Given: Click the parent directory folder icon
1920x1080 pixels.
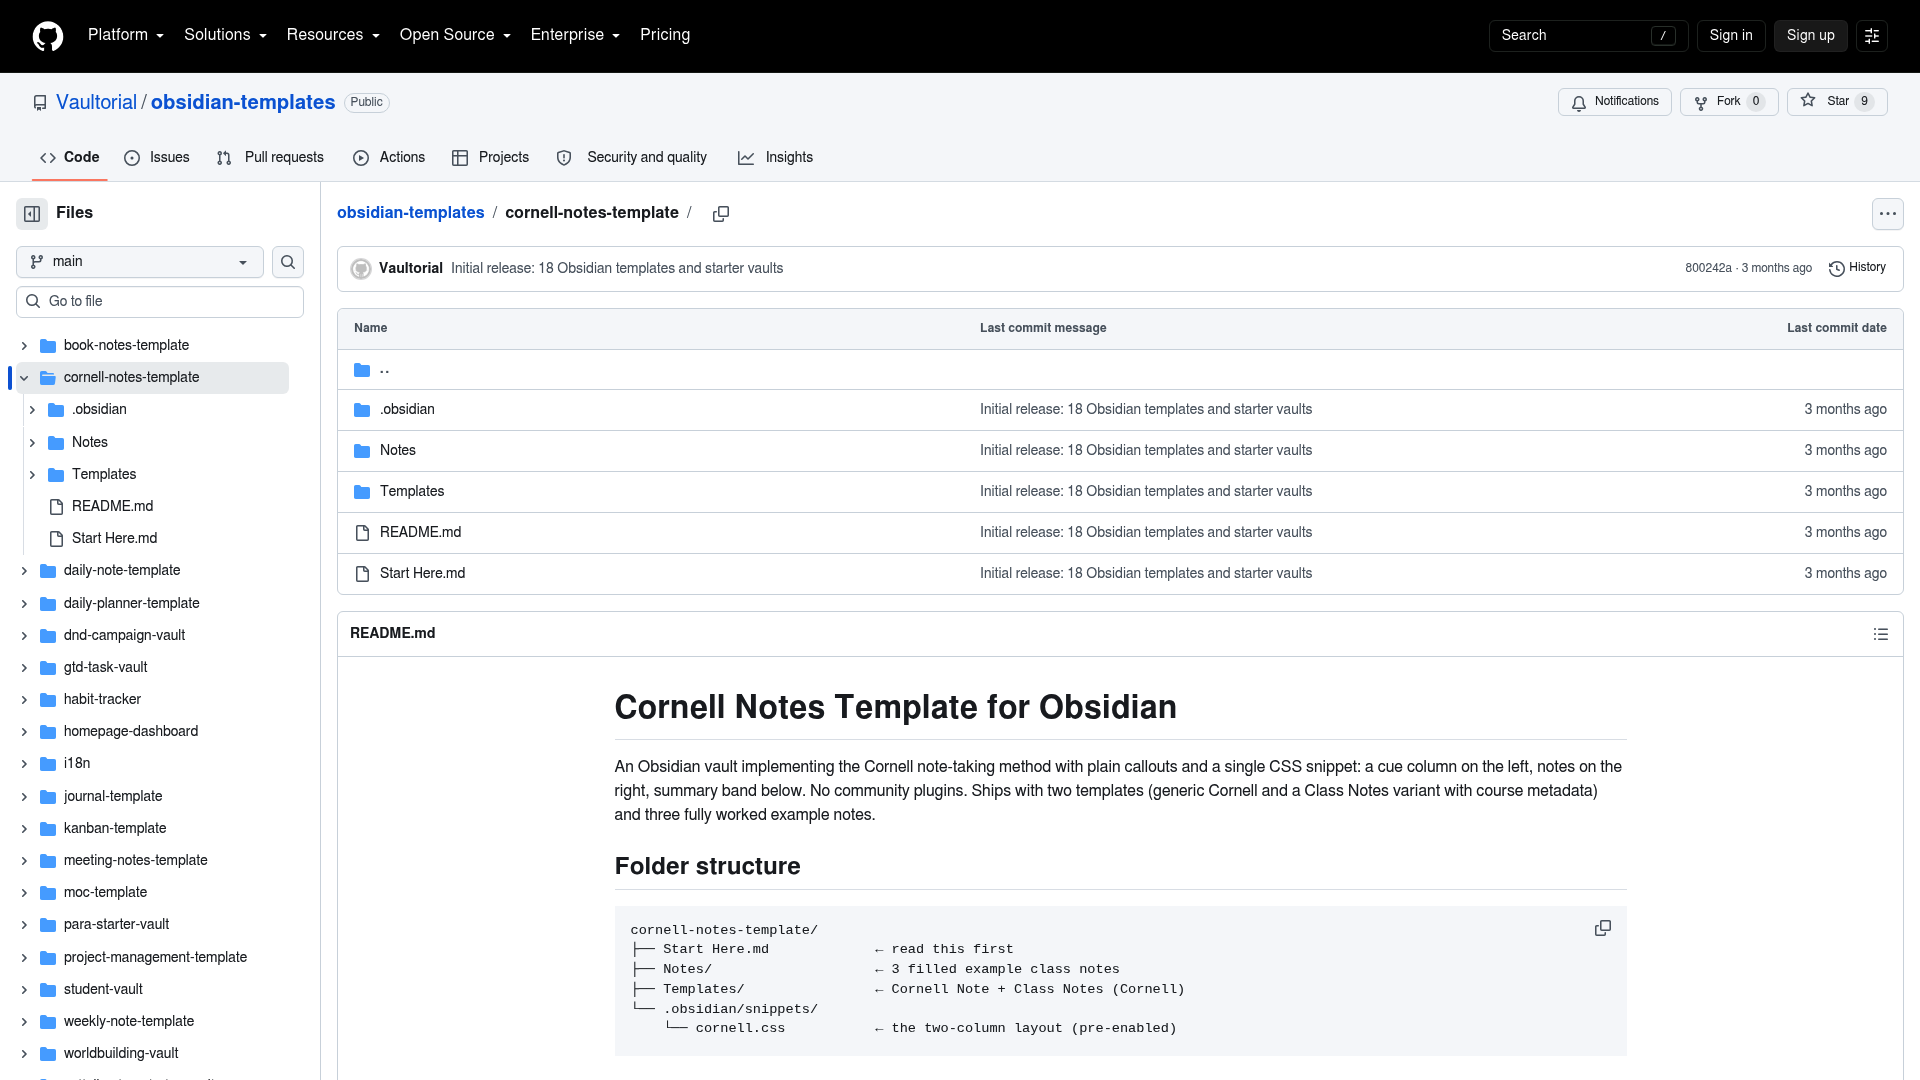Looking at the screenshot, I should [x=362, y=370].
